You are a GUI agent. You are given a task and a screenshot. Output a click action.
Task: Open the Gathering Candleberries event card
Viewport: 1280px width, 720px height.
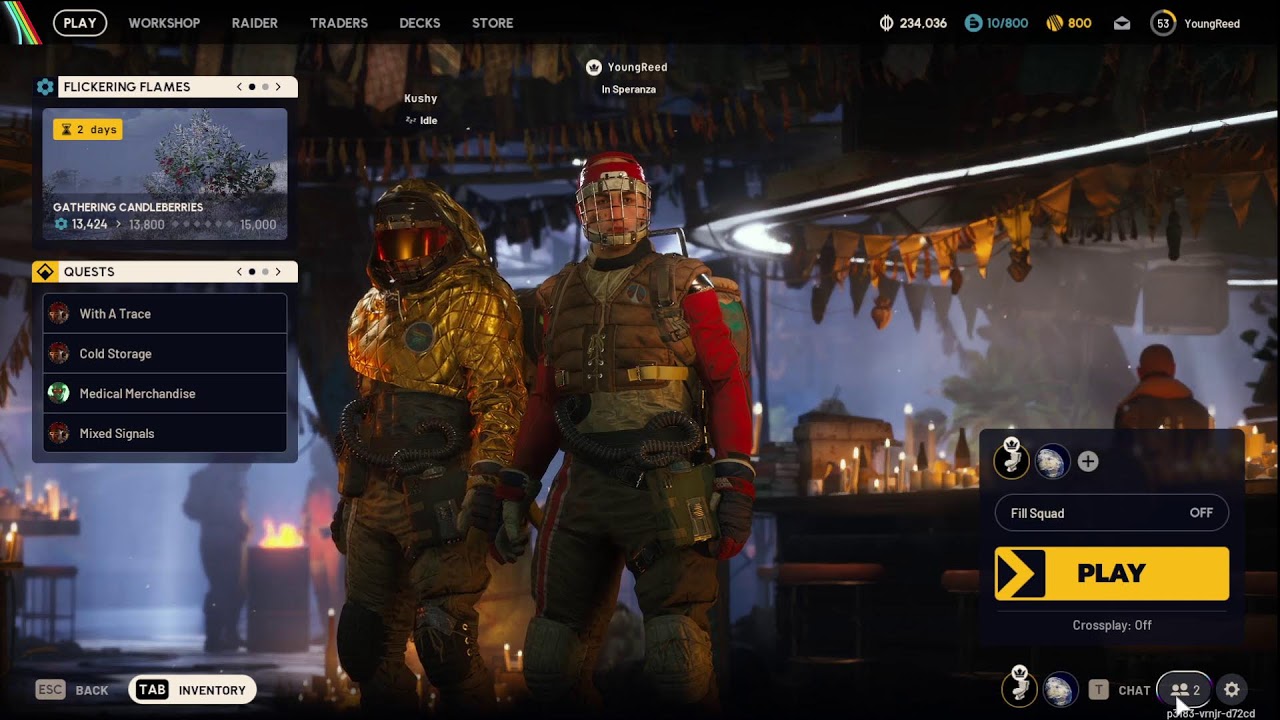tap(165, 174)
